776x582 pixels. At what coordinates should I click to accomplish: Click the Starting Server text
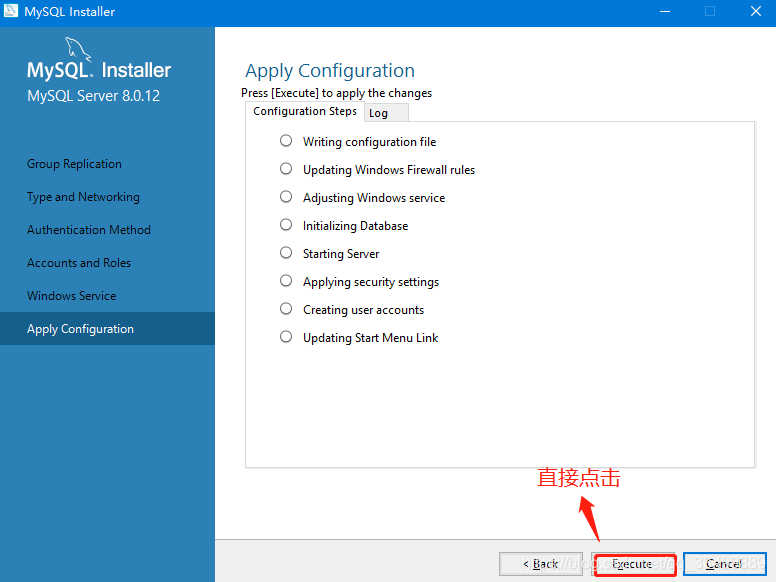(x=341, y=254)
